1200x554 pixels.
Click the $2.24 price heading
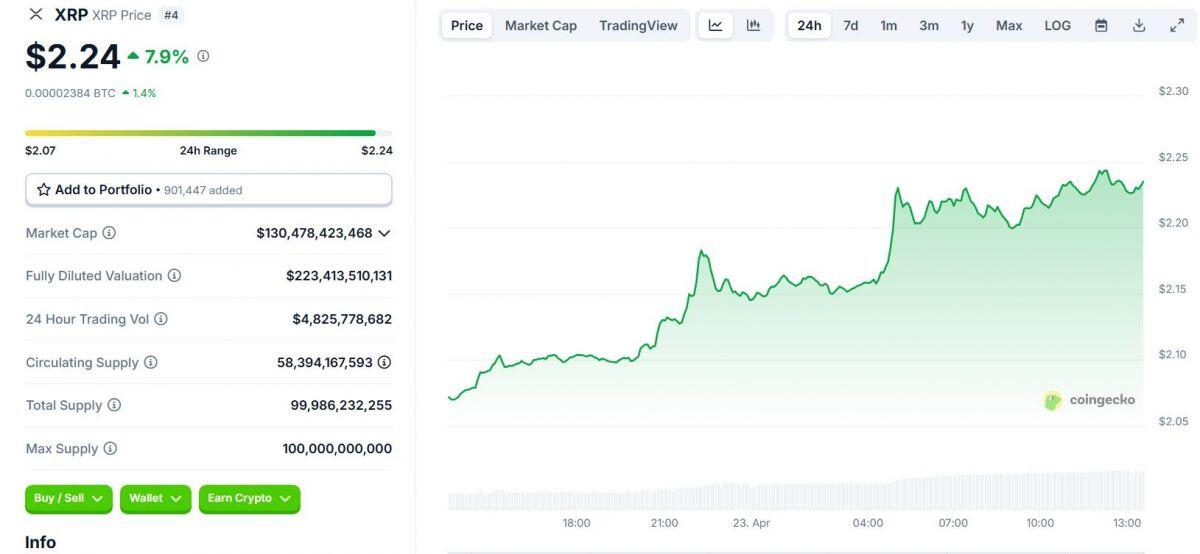73,57
